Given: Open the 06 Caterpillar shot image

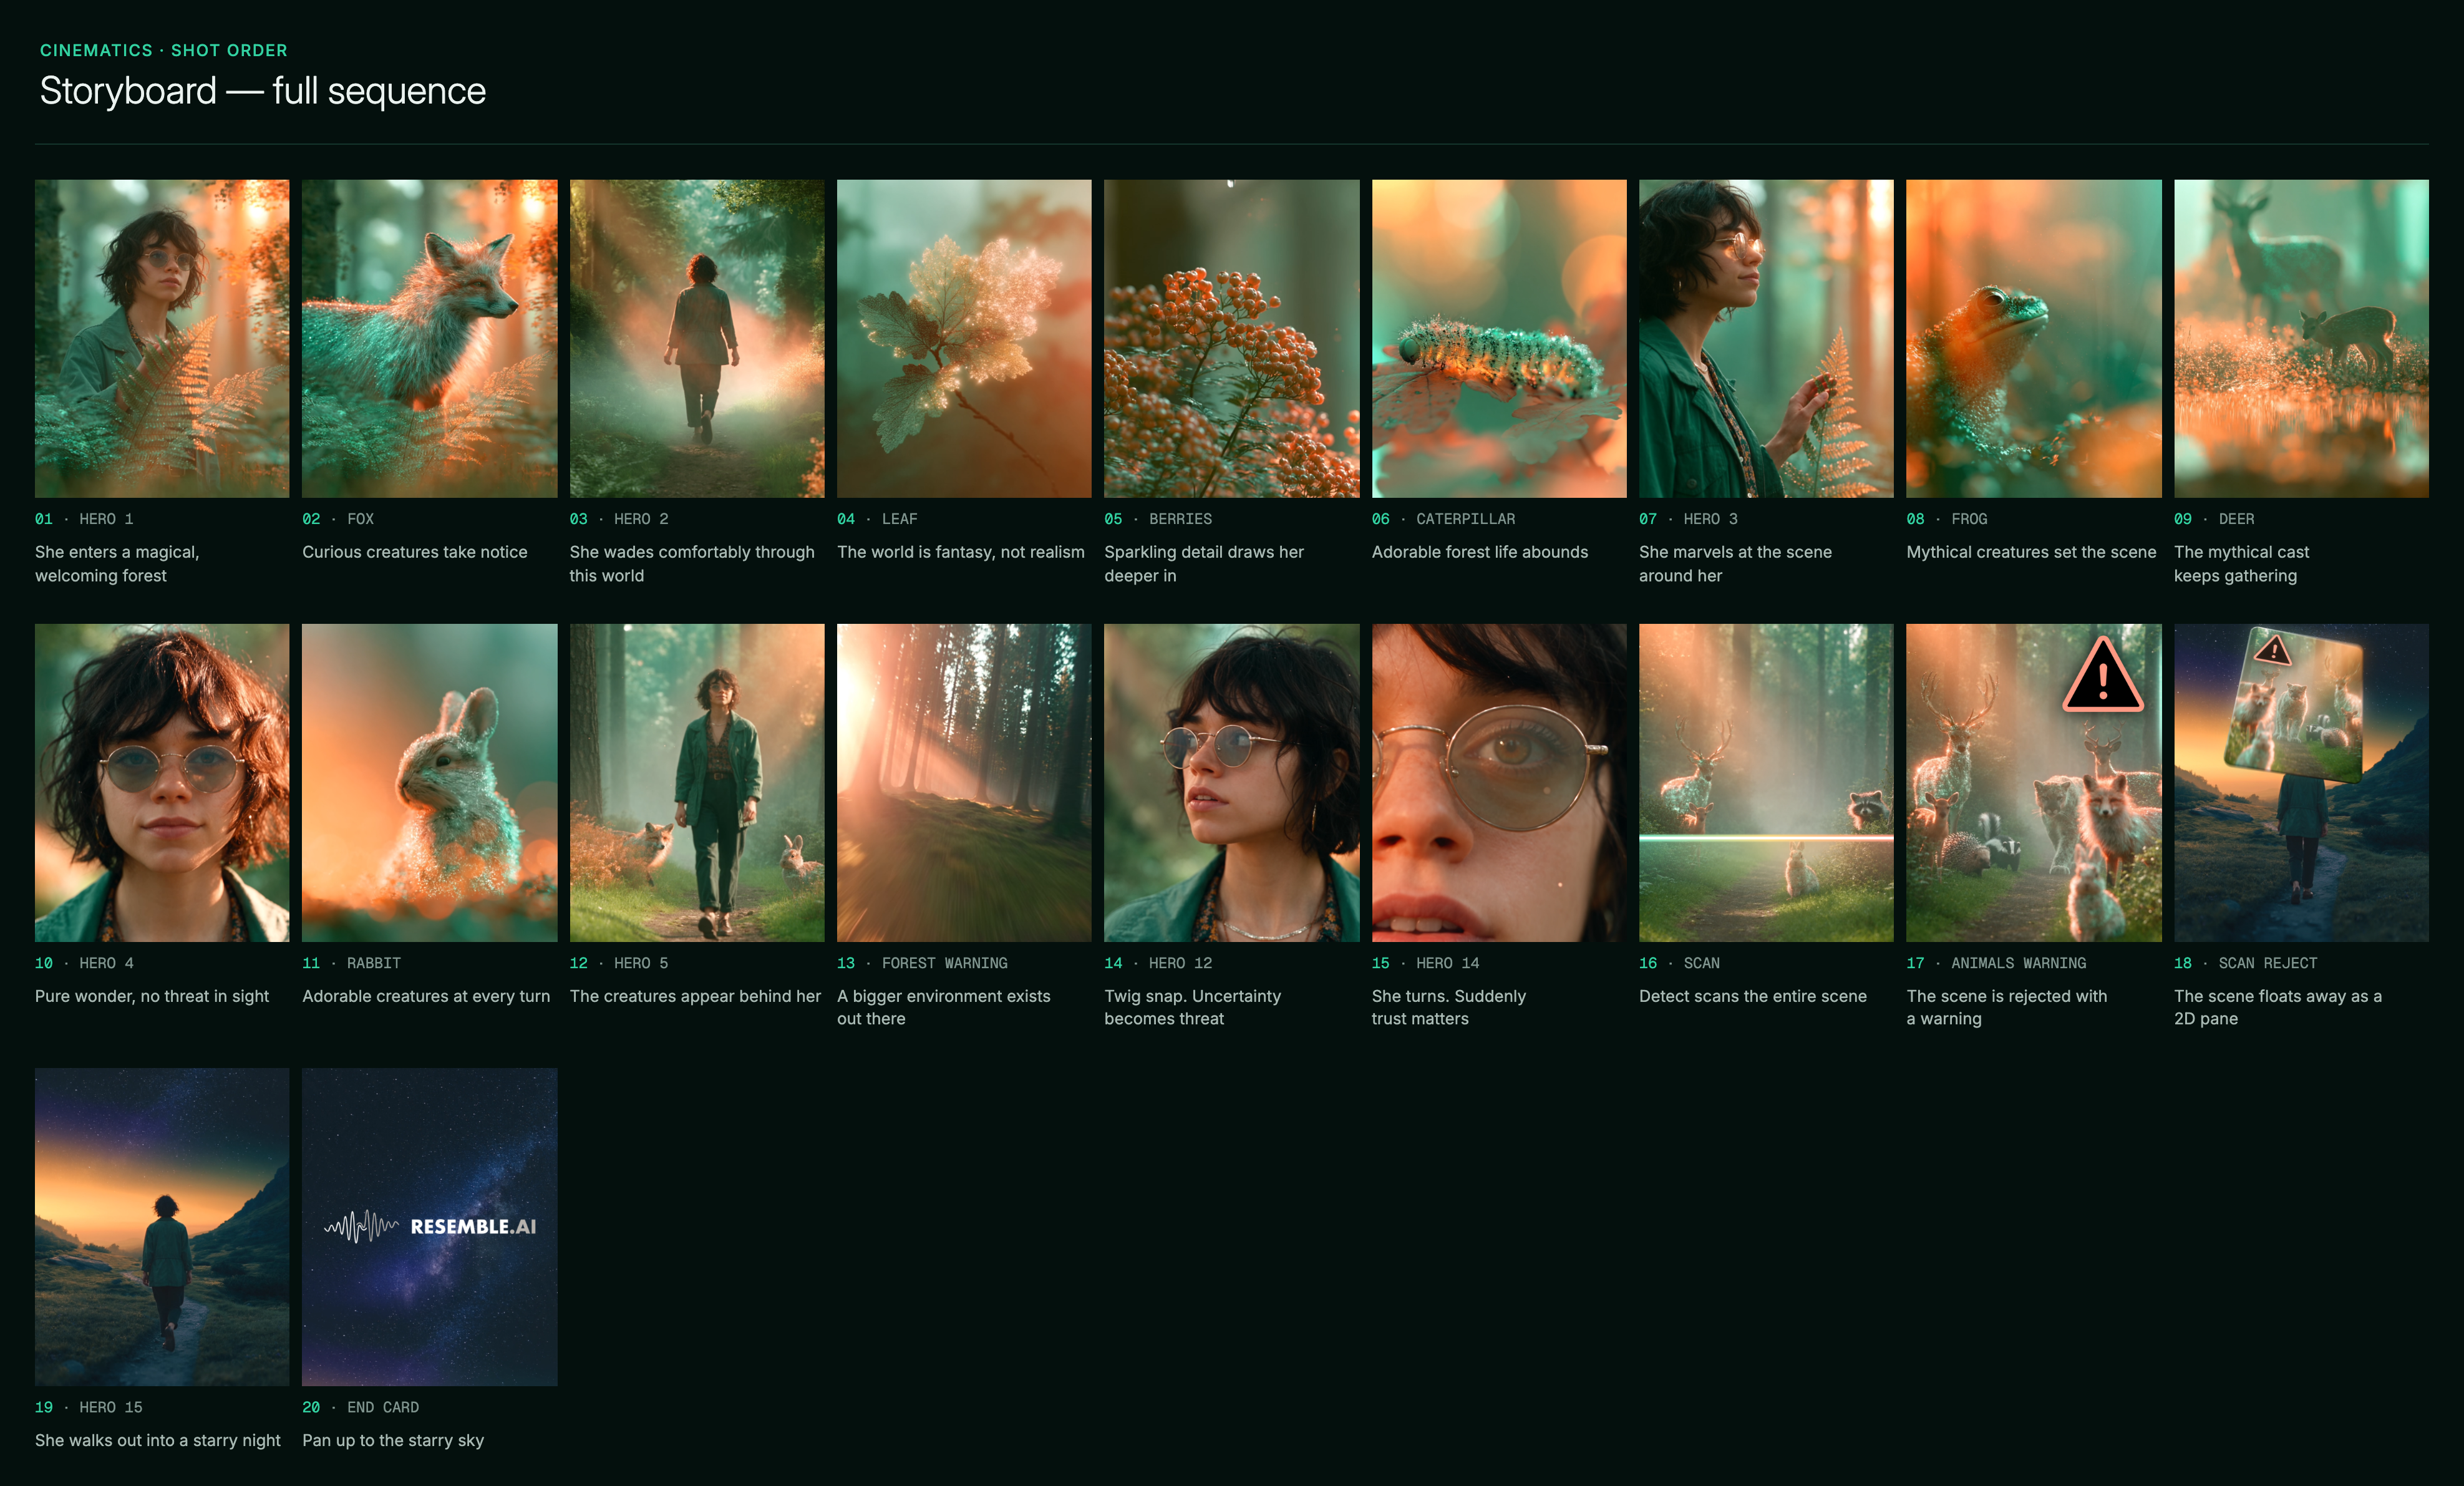Looking at the screenshot, I should (1499, 338).
